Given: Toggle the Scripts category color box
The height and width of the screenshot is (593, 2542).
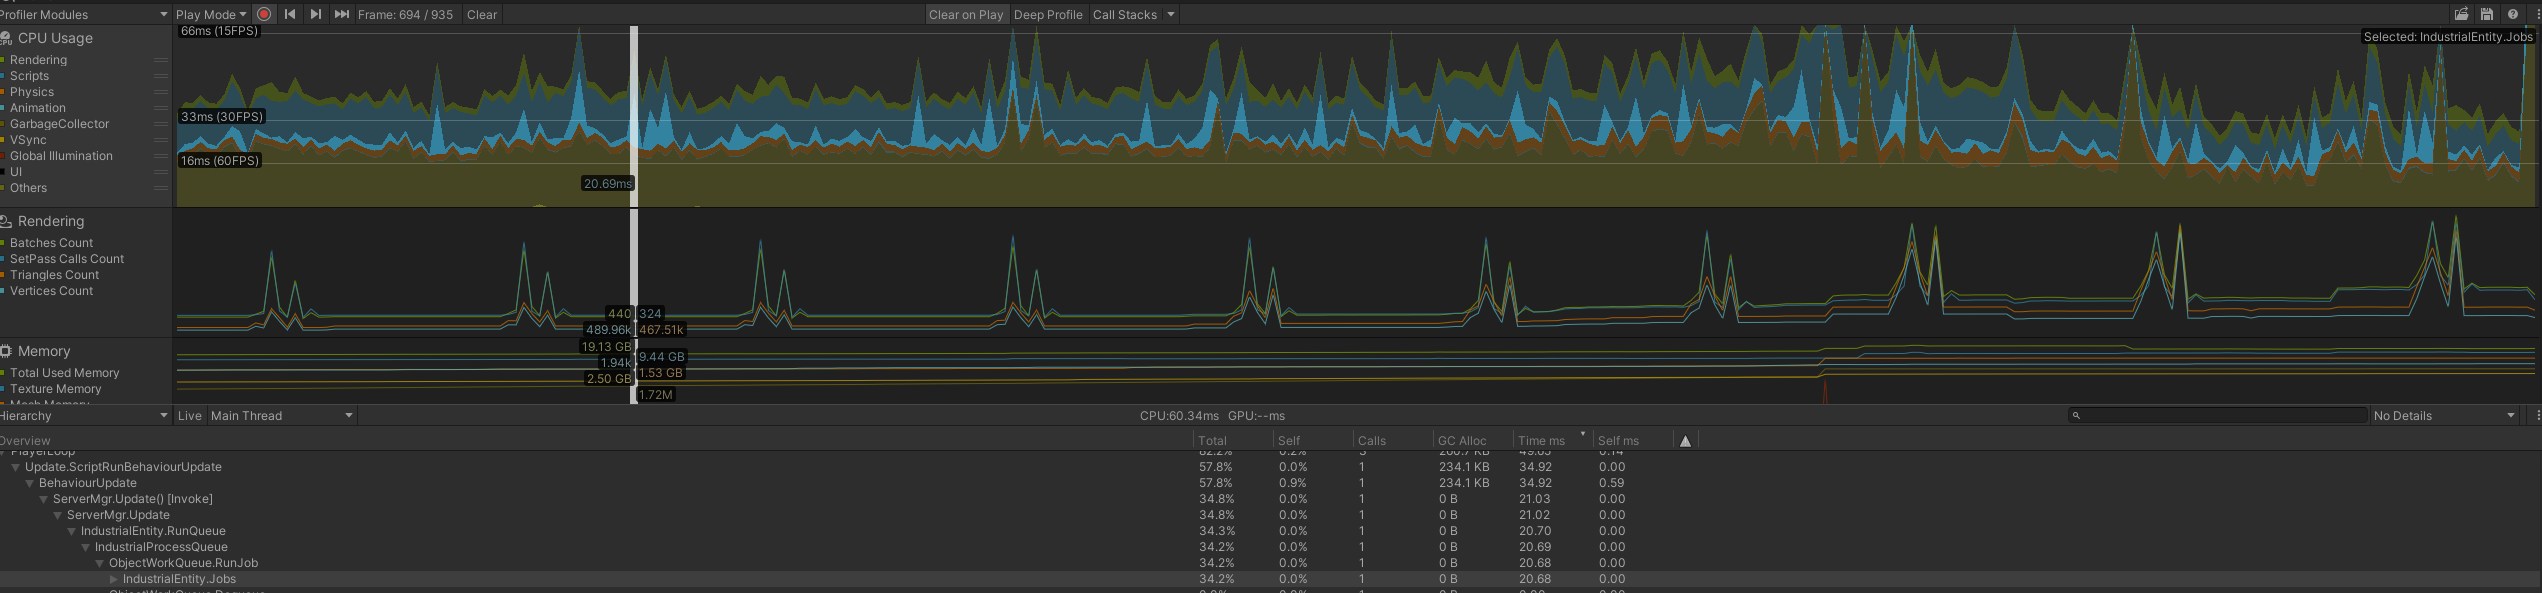Looking at the screenshot, I should (x=4, y=76).
